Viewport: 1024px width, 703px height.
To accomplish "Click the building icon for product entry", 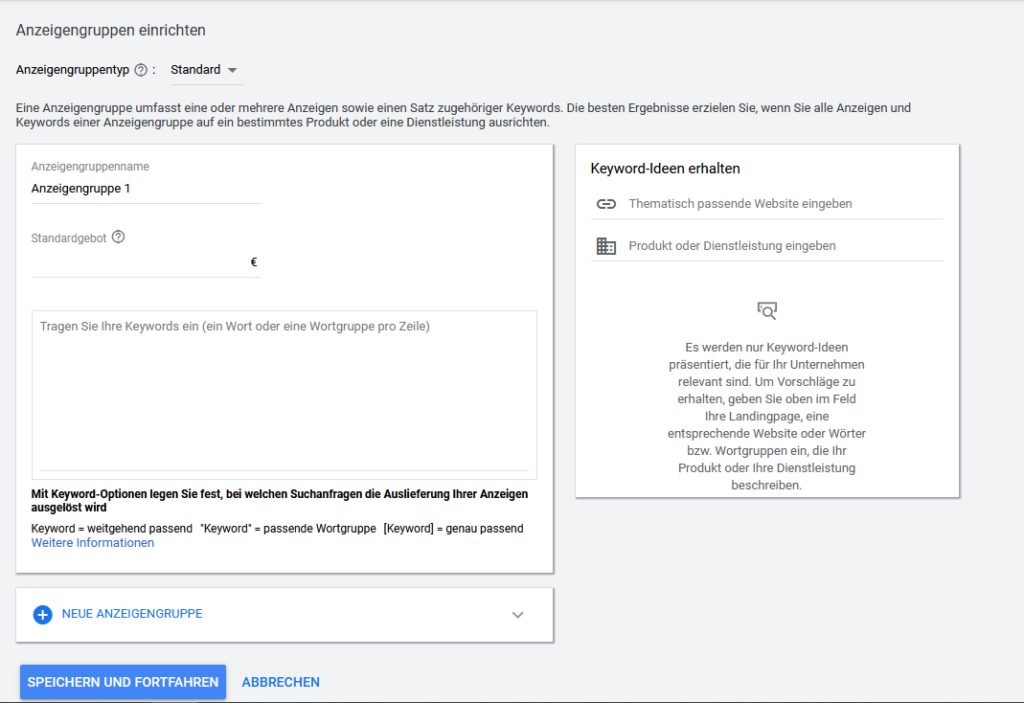I will click(606, 246).
